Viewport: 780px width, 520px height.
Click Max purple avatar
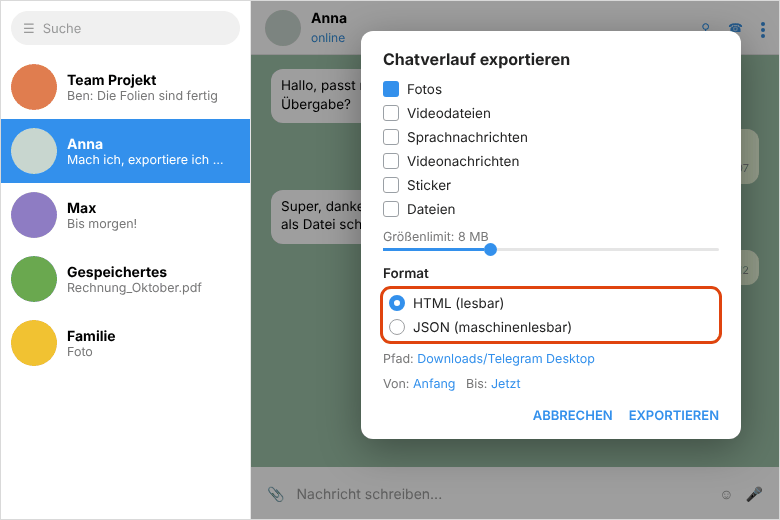click(34, 215)
